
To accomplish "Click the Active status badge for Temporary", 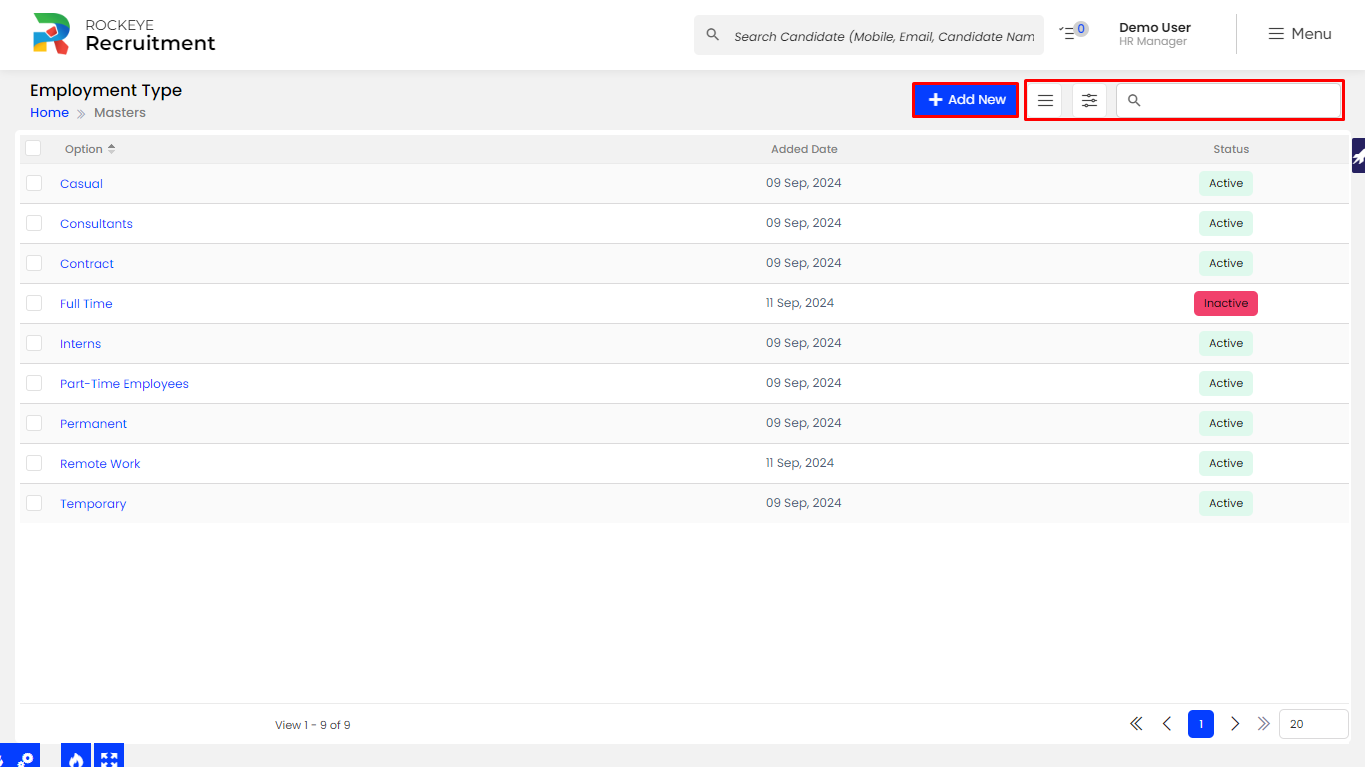I will pos(1226,503).
